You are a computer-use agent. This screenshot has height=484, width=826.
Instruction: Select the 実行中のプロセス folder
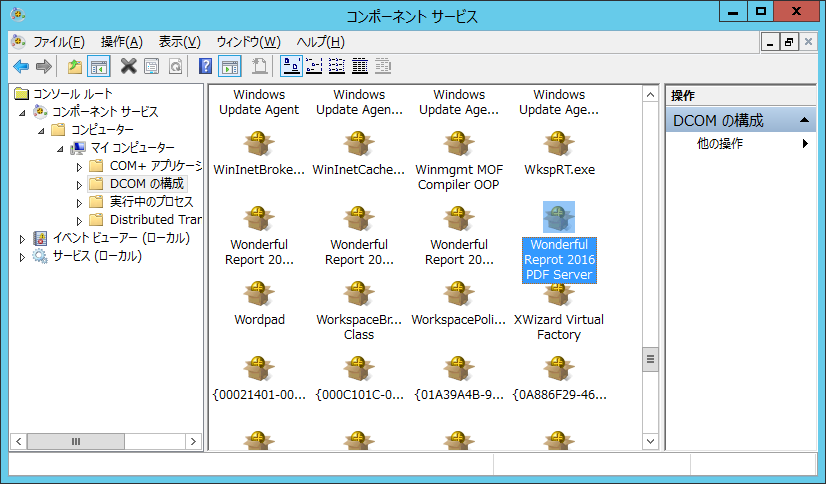151,202
